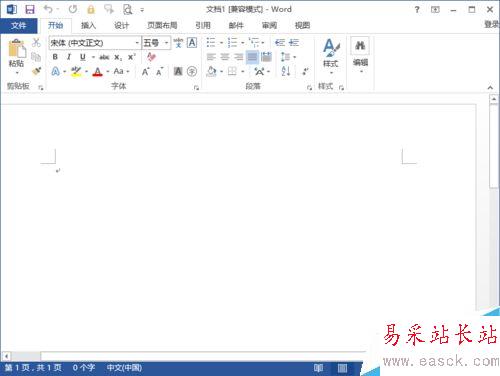Insert enclosed character circle icon
The height and width of the screenshot is (376, 500).
tap(192, 71)
